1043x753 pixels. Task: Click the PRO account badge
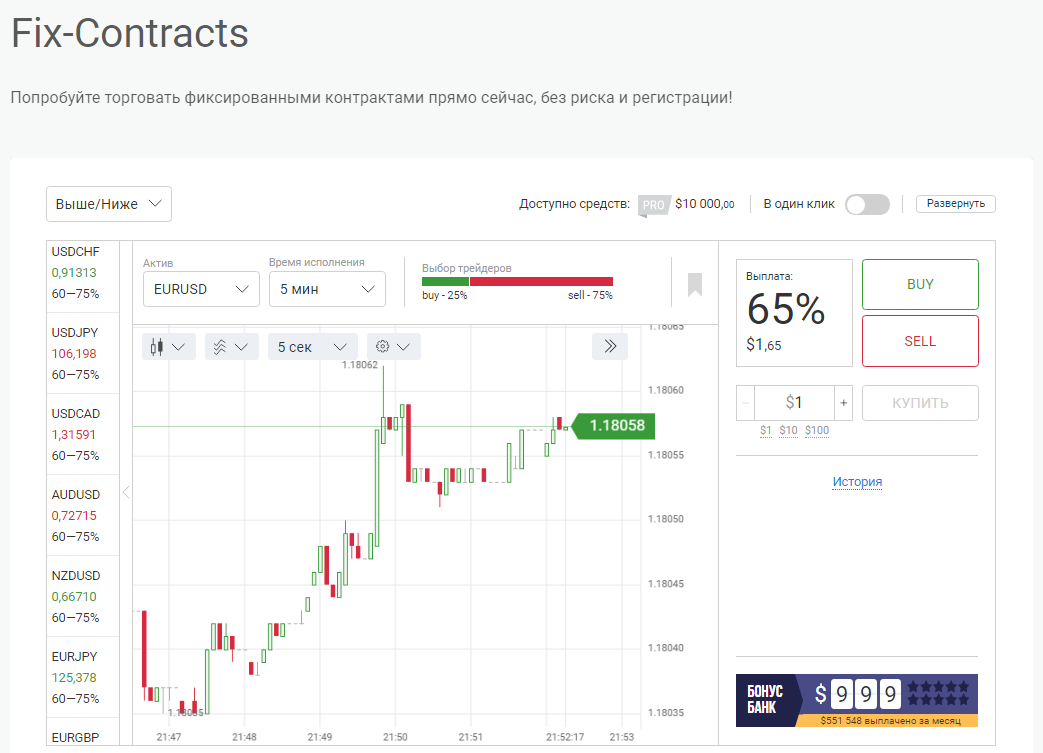pos(653,205)
